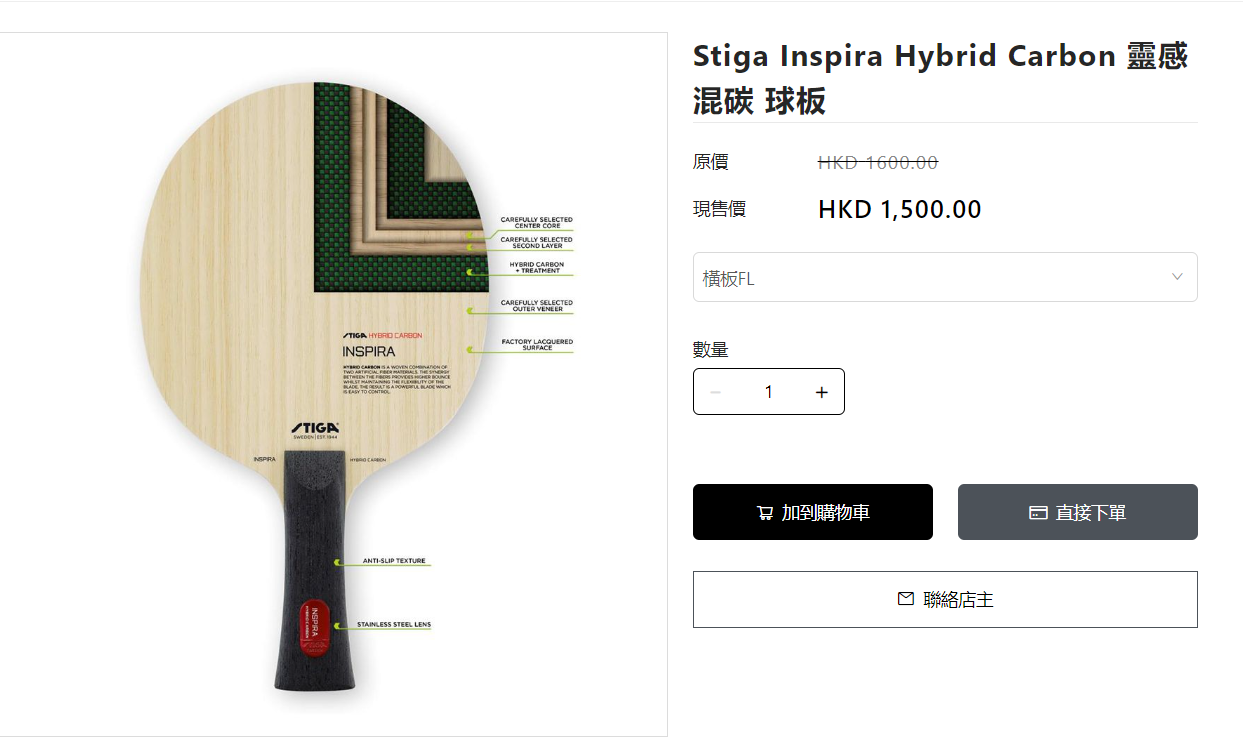The image size is (1243, 745).
Task: Click the green hybrid carbon layer graphic
Action: 392,188
